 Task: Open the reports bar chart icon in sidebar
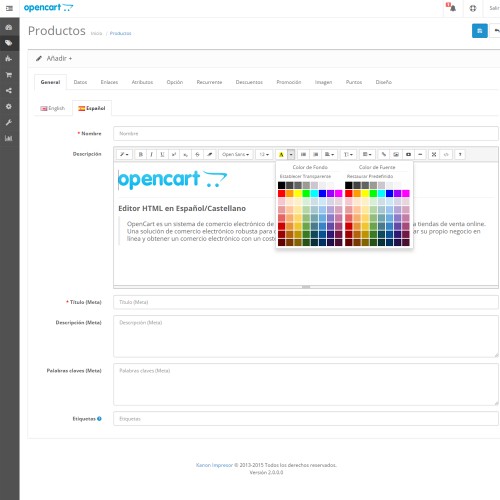[x=9, y=138]
